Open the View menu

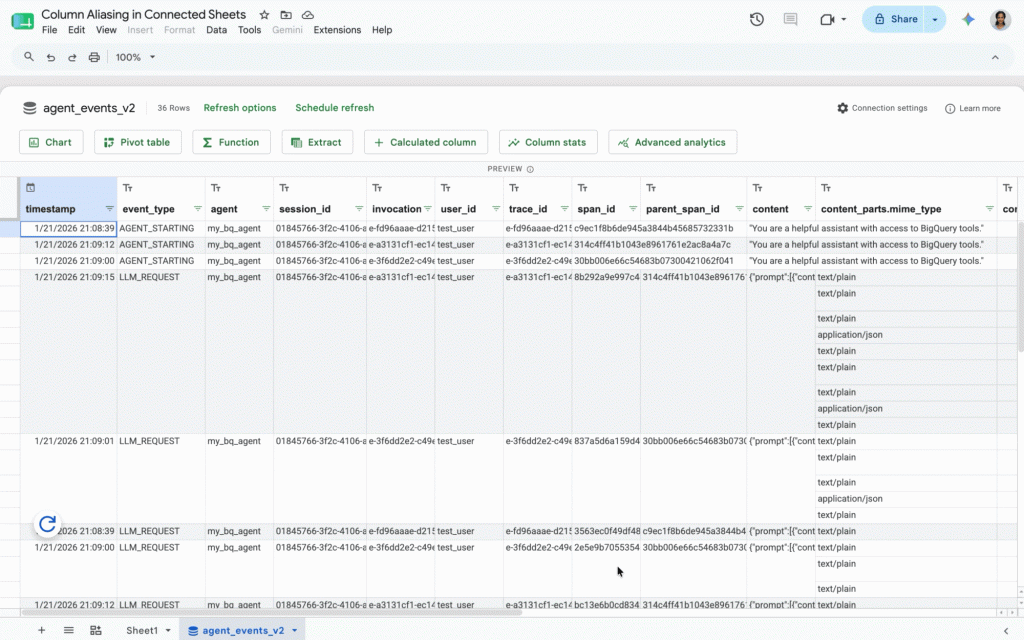click(x=106, y=30)
